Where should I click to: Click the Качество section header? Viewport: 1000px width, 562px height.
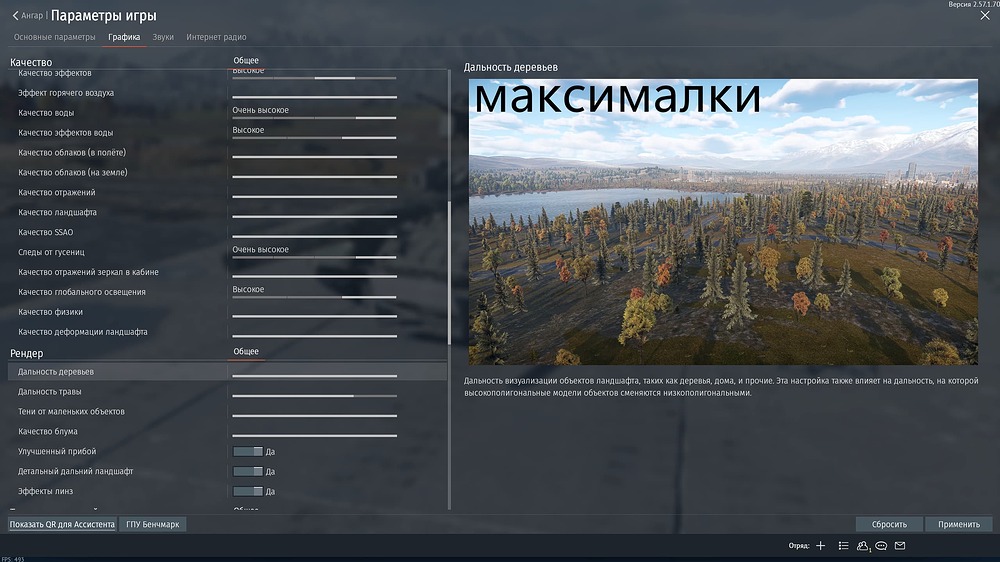[x=31, y=62]
